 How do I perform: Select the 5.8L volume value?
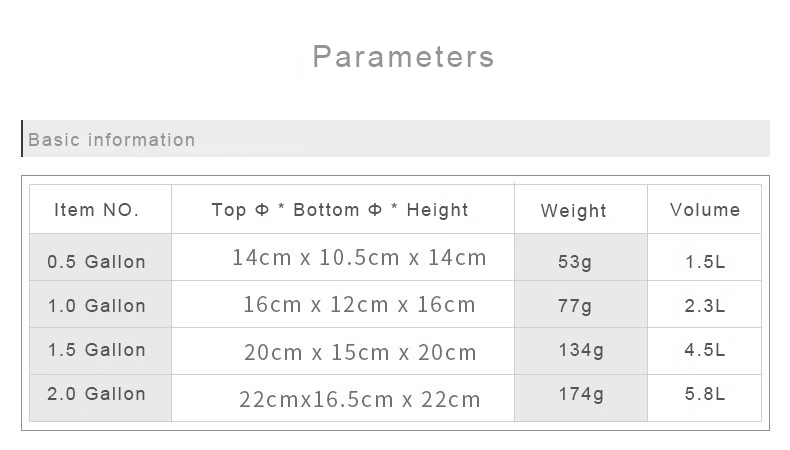705,394
